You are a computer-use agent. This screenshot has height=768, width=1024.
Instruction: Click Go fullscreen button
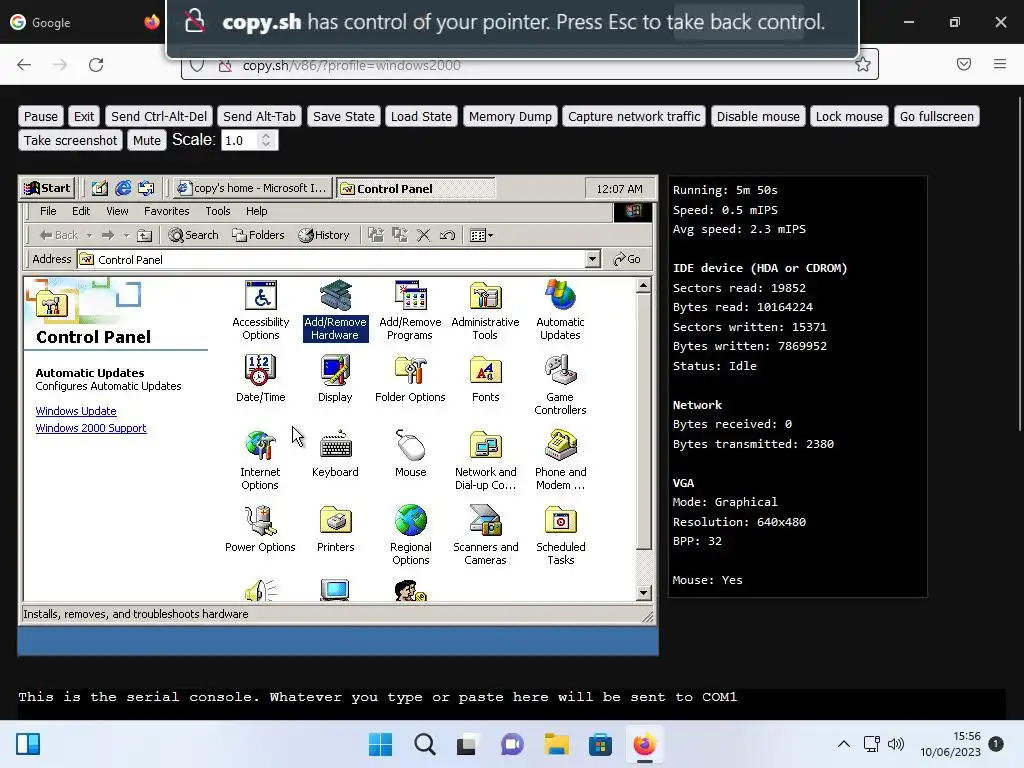coord(936,116)
